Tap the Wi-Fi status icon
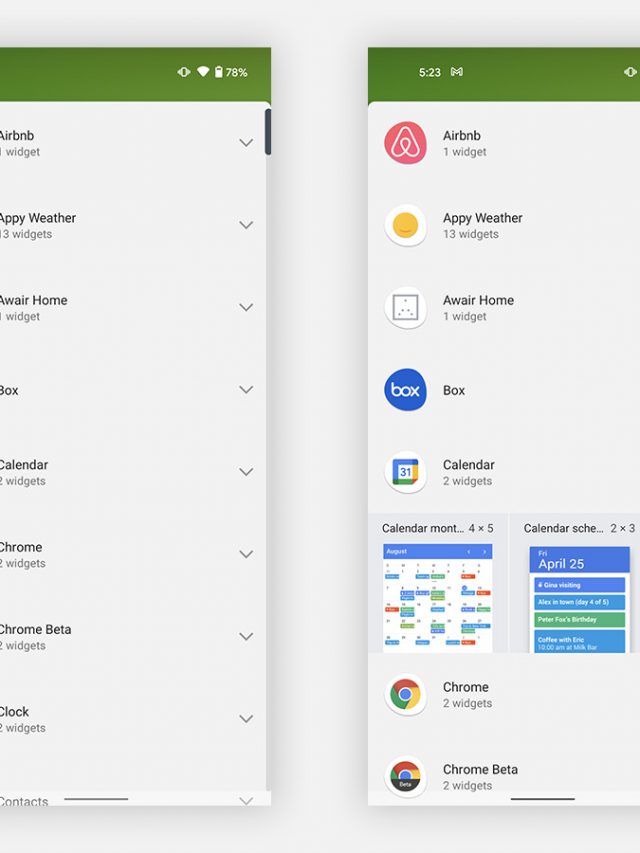The image size is (640, 853). pos(203,72)
